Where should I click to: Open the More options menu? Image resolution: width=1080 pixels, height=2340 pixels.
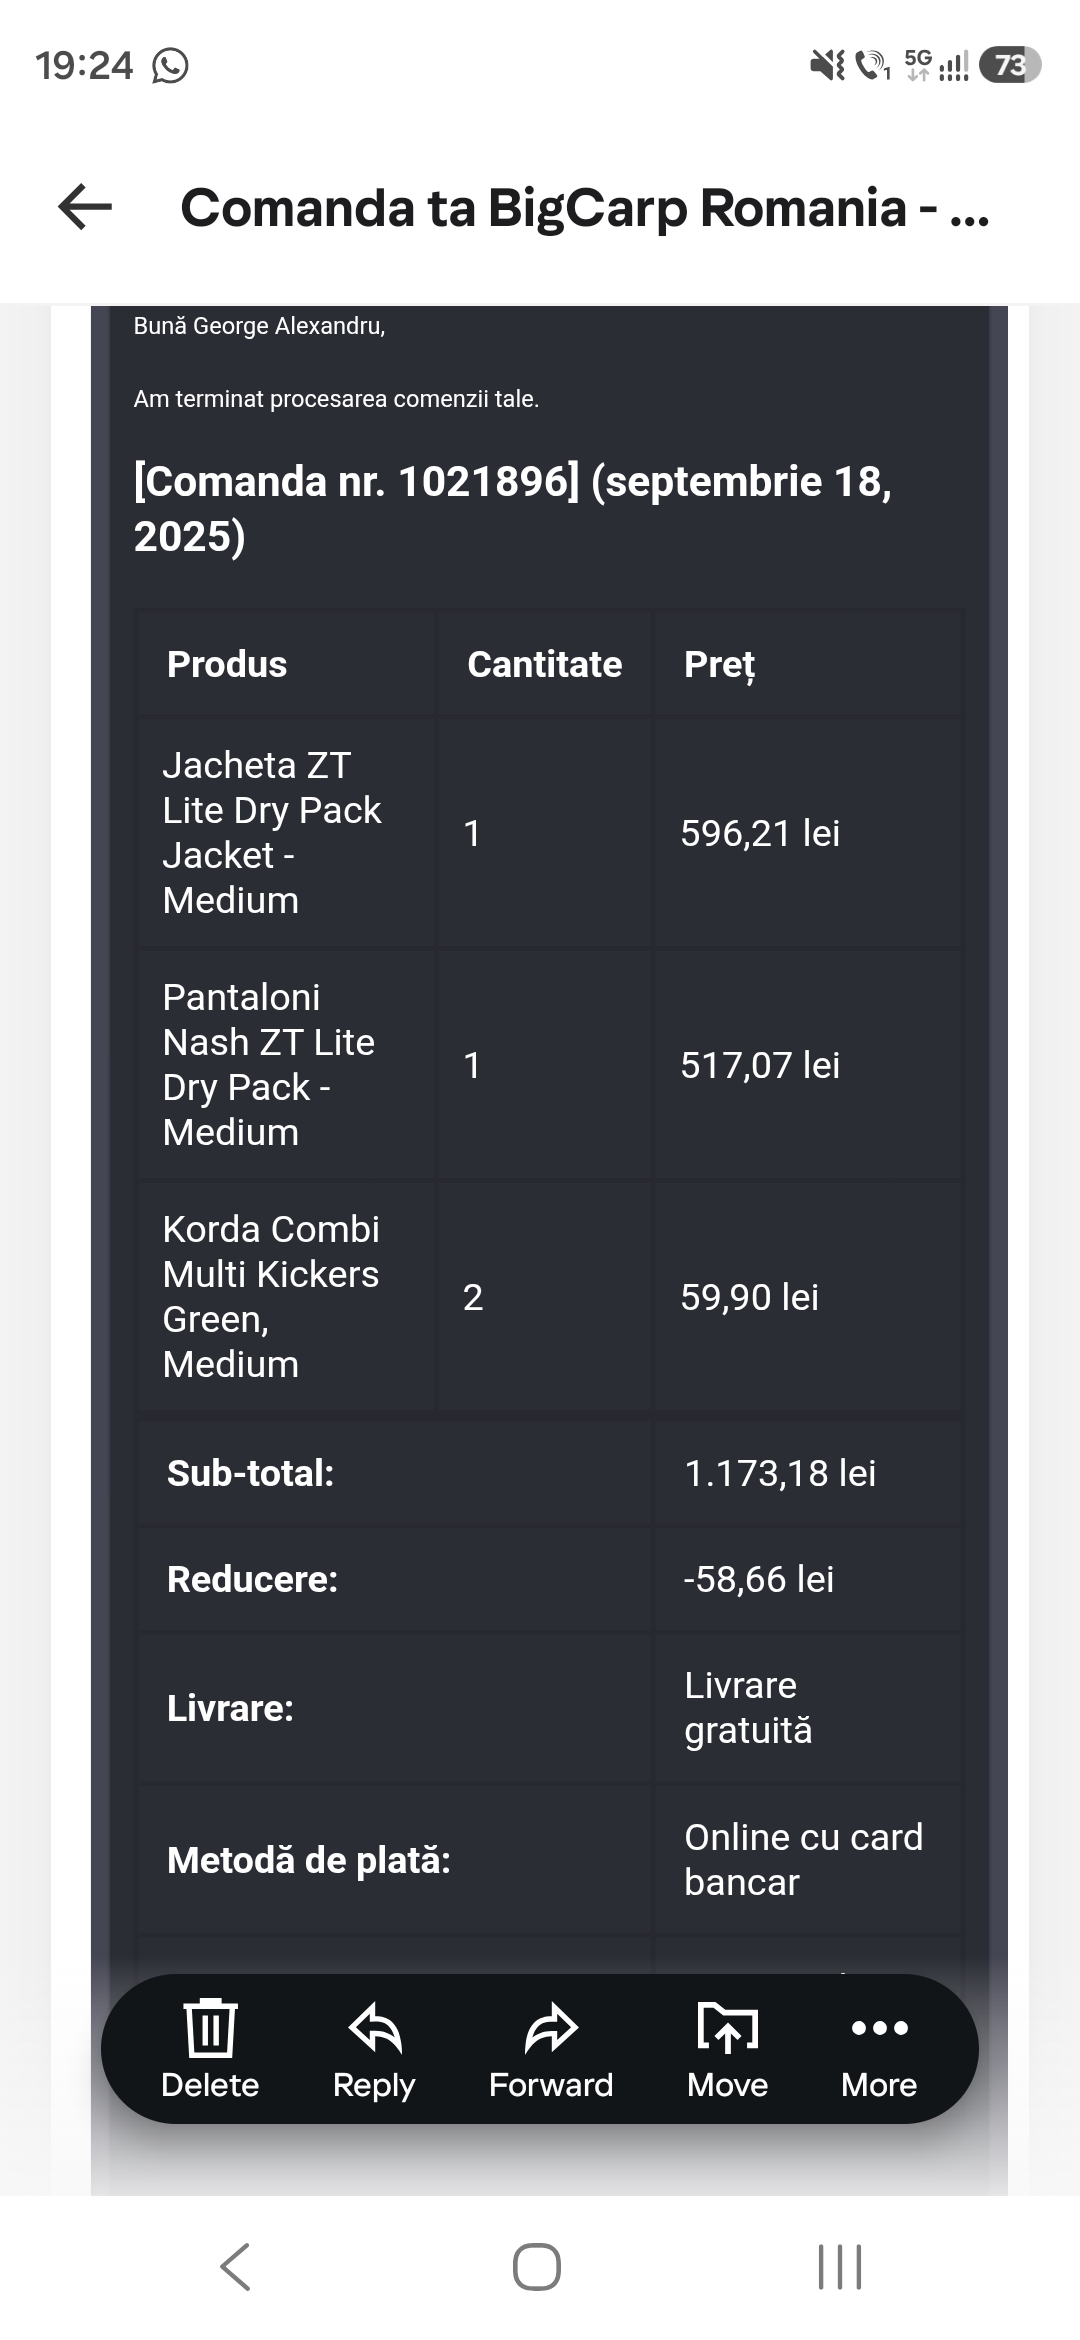point(879,2048)
